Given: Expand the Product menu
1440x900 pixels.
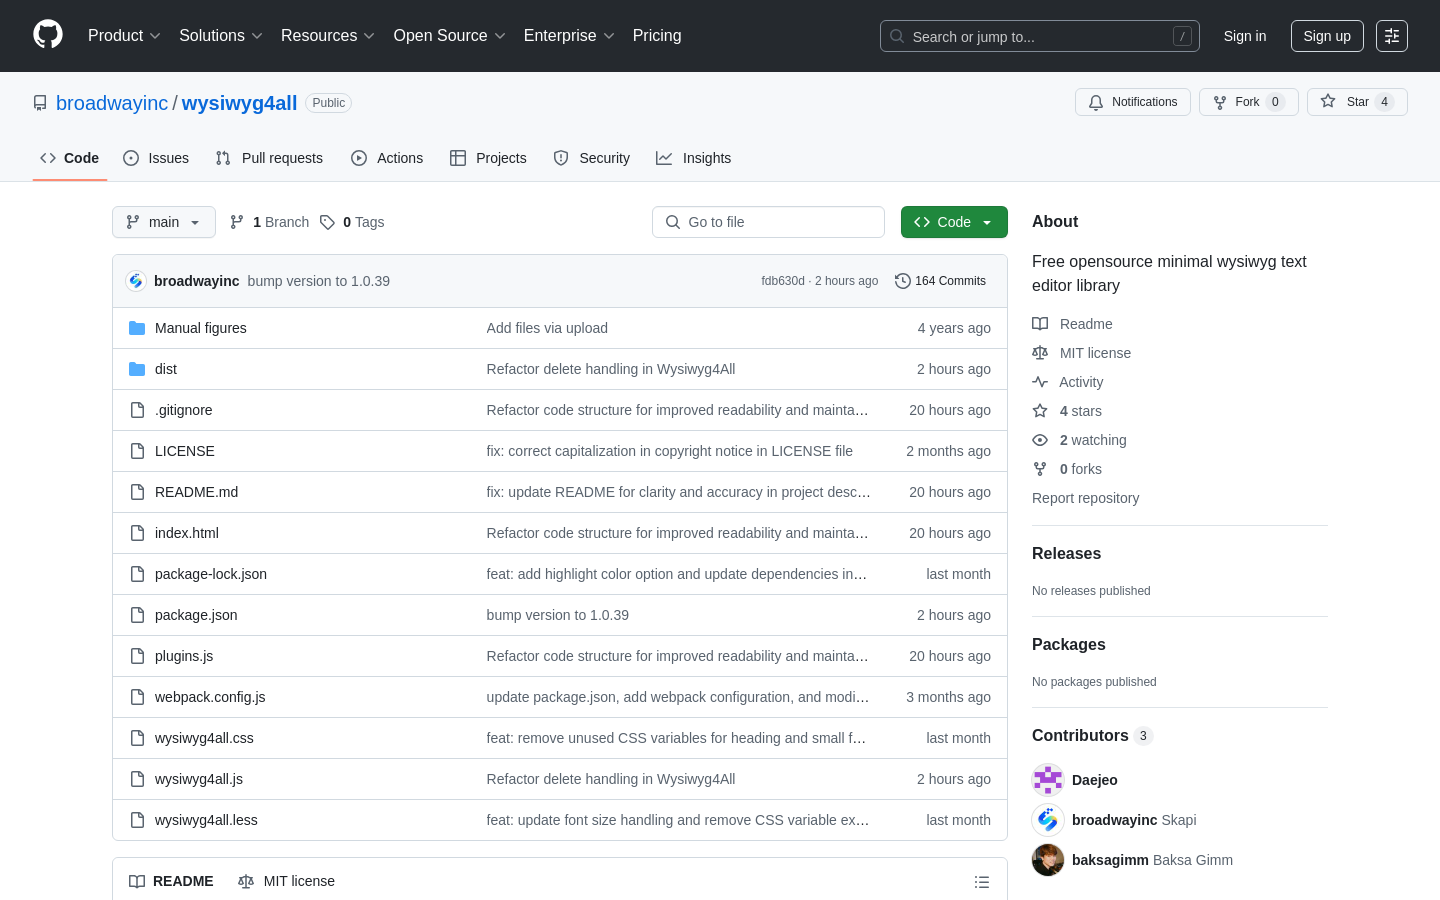Looking at the screenshot, I should [x=124, y=36].
